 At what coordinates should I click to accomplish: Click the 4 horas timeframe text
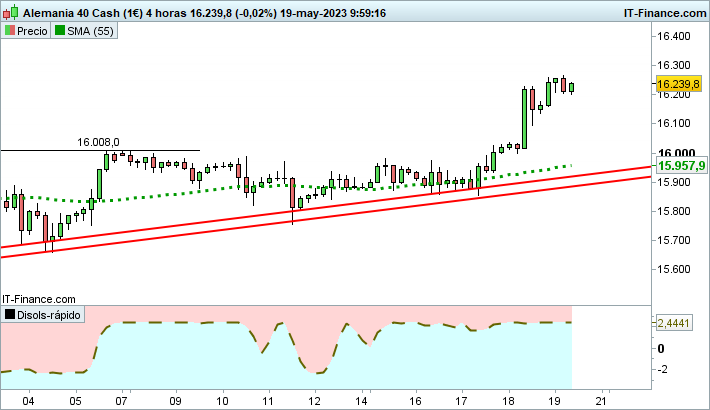166,13
